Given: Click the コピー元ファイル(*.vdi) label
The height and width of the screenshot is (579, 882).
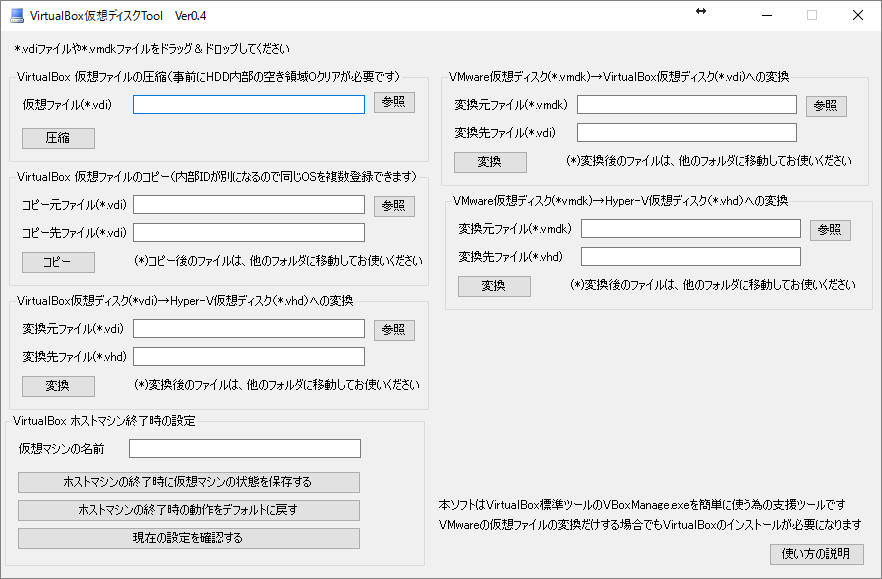Looking at the screenshot, I should point(74,205).
